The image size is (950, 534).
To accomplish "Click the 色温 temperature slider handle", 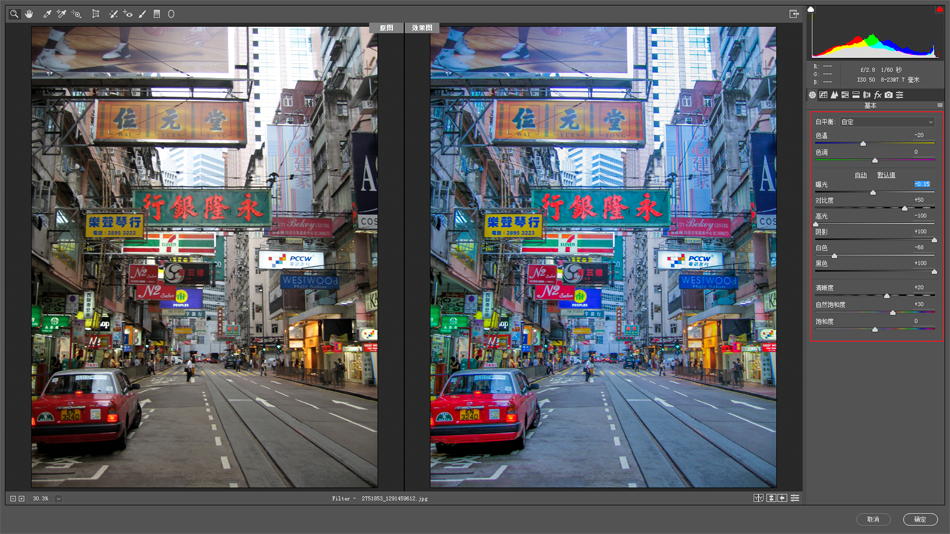I will (863, 144).
